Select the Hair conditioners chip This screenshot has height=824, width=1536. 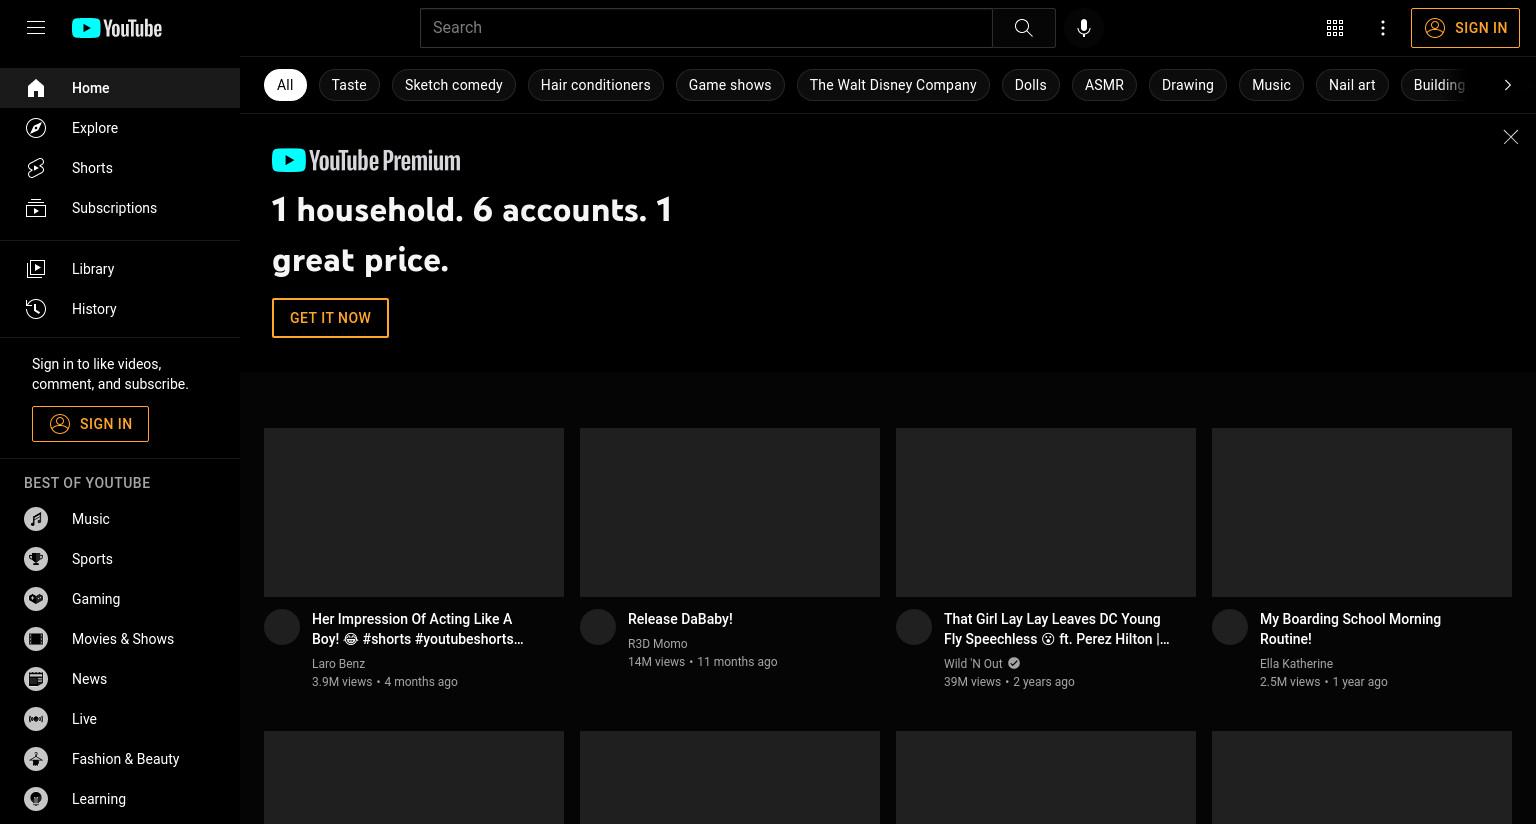(x=596, y=85)
